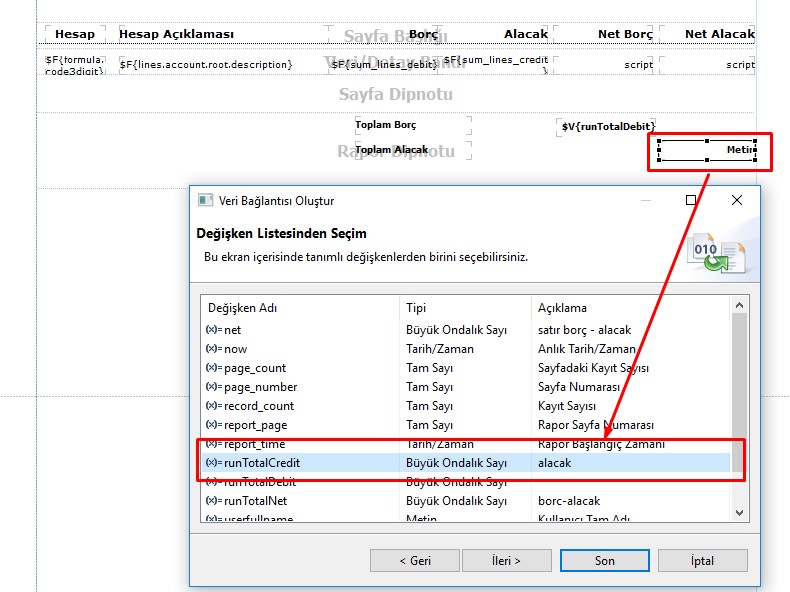The image size is (790, 592).
Task: Click the variable icon next to record_count
Action: (213, 406)
